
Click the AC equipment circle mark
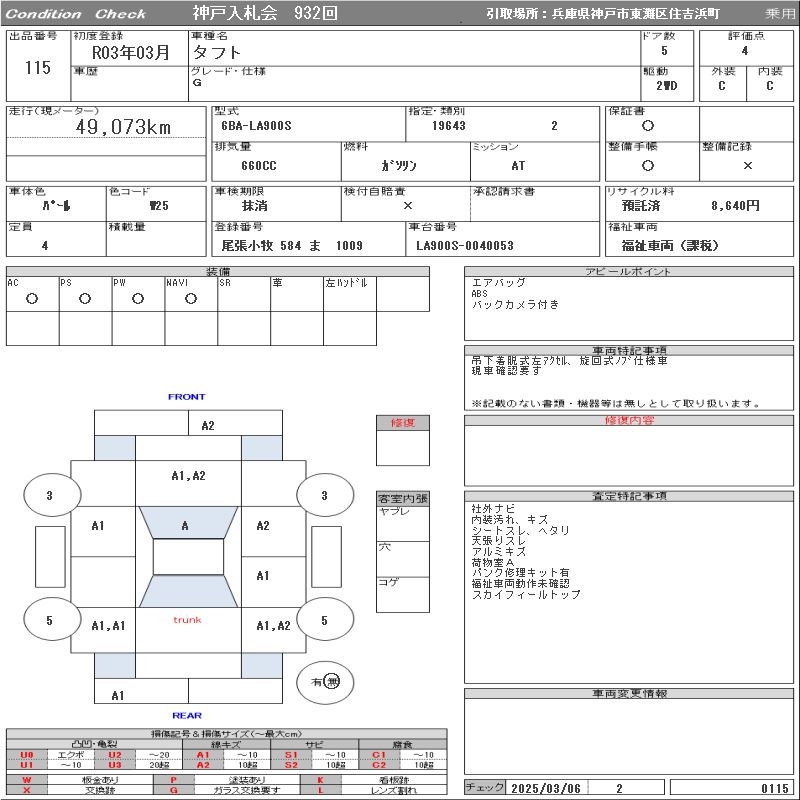click(32, 299)
